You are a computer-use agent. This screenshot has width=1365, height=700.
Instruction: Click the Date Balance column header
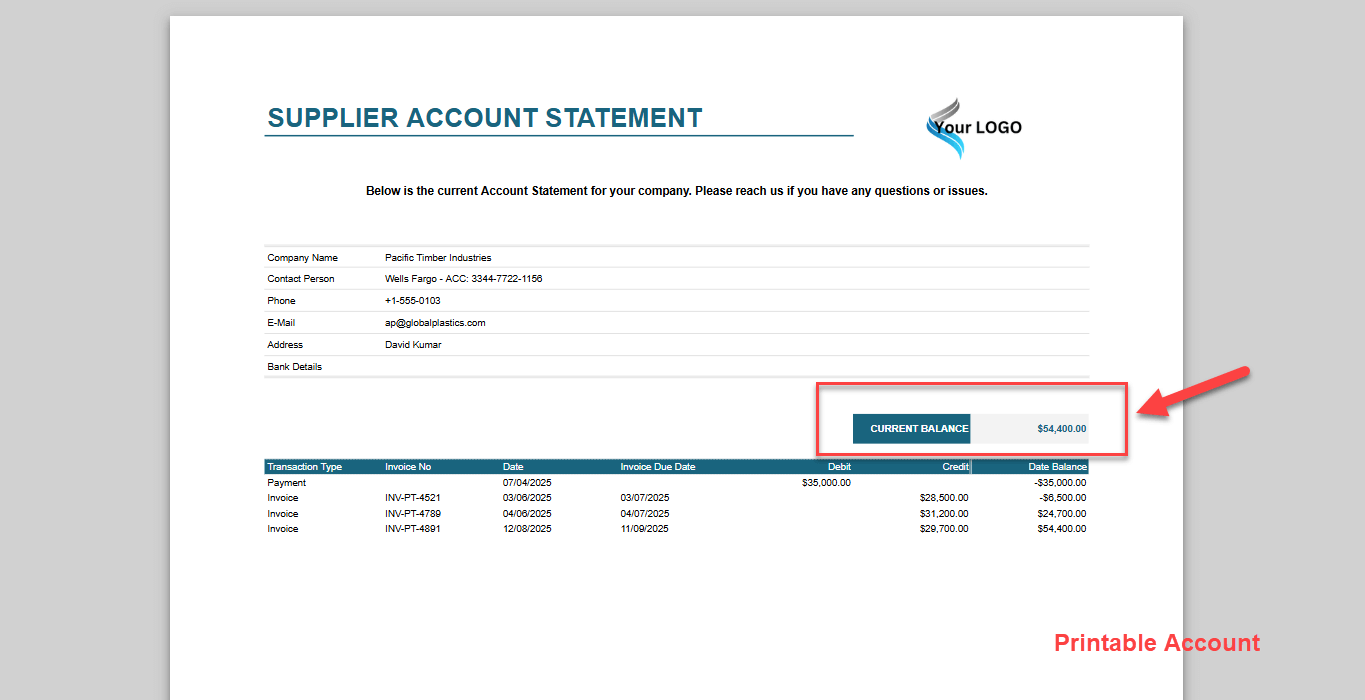click(x=1057, y=467)
